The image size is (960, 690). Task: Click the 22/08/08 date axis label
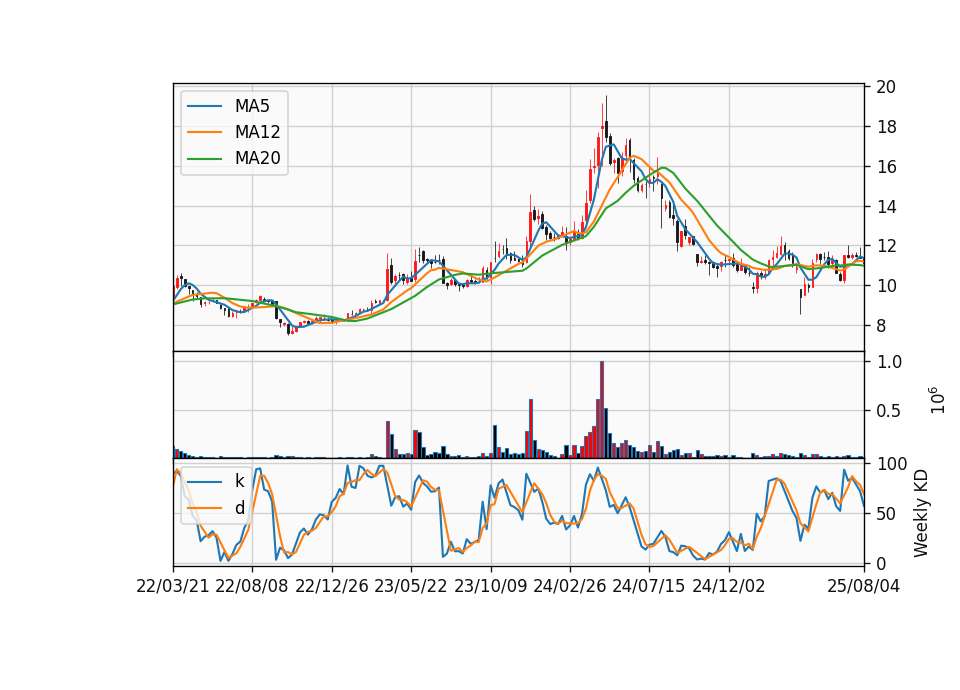click(252, 586)
